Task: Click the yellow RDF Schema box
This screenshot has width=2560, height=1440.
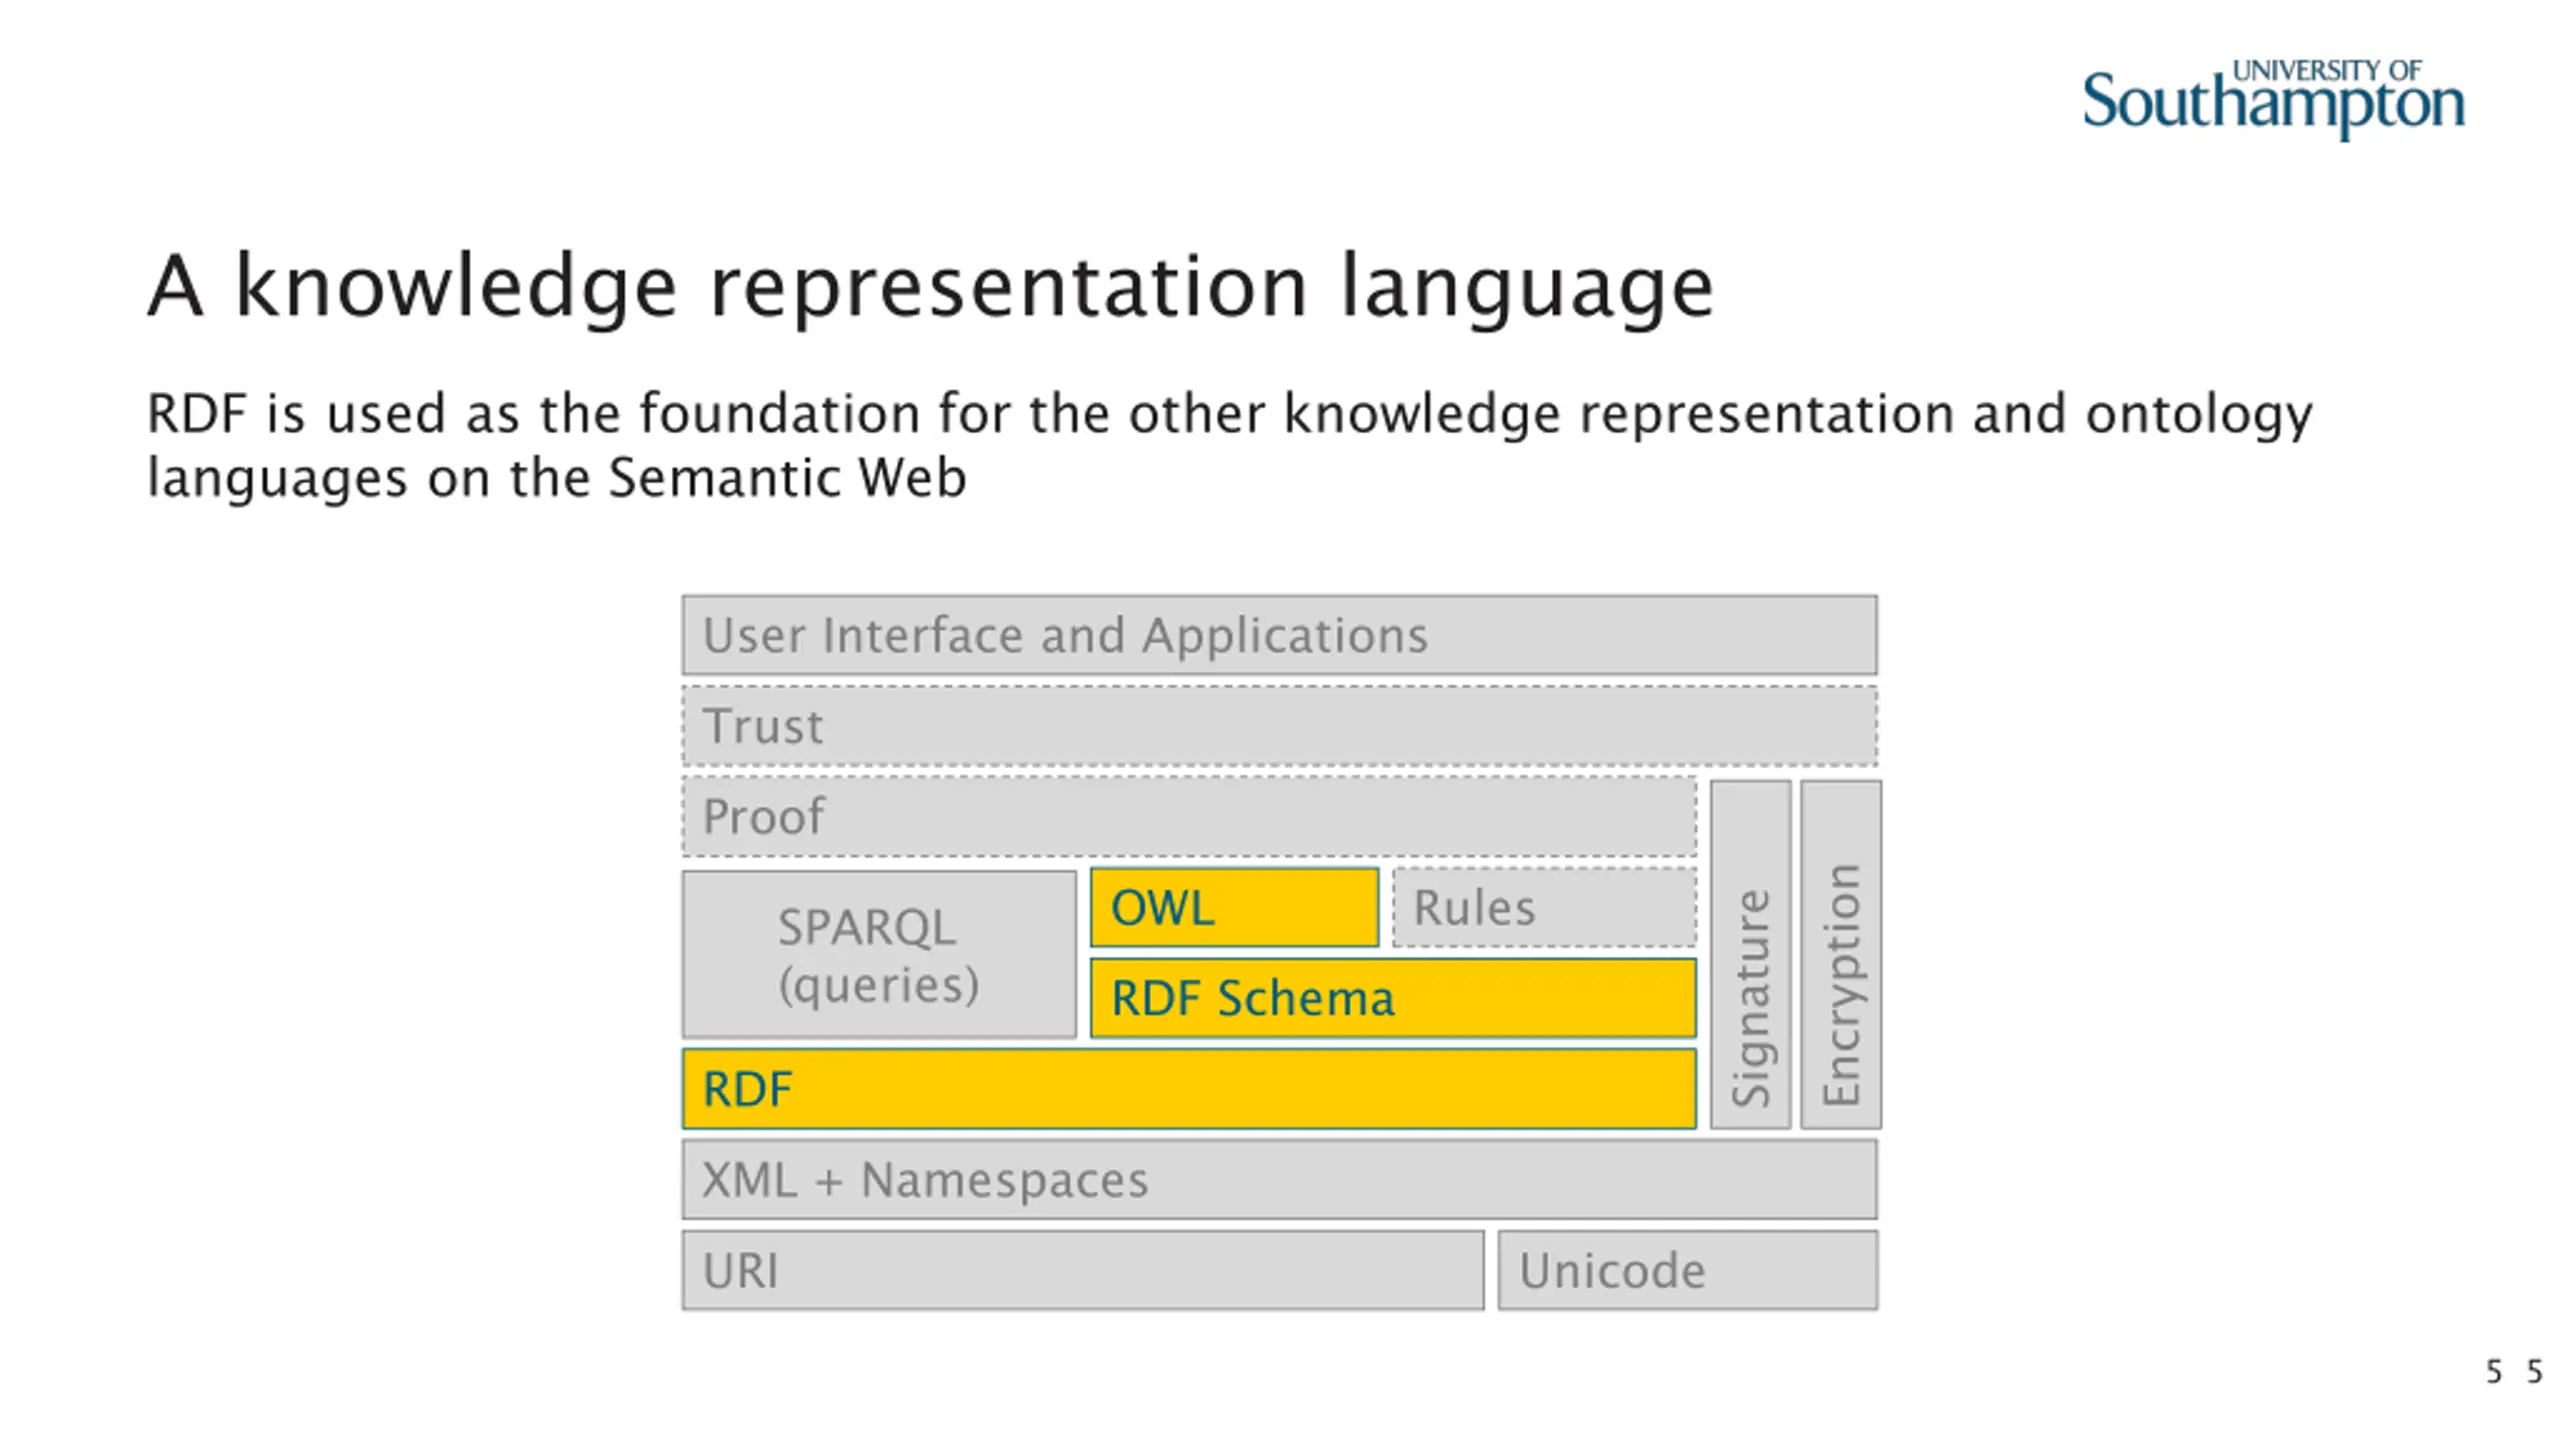Action: pyautogui.click(x=1393, y=998)
